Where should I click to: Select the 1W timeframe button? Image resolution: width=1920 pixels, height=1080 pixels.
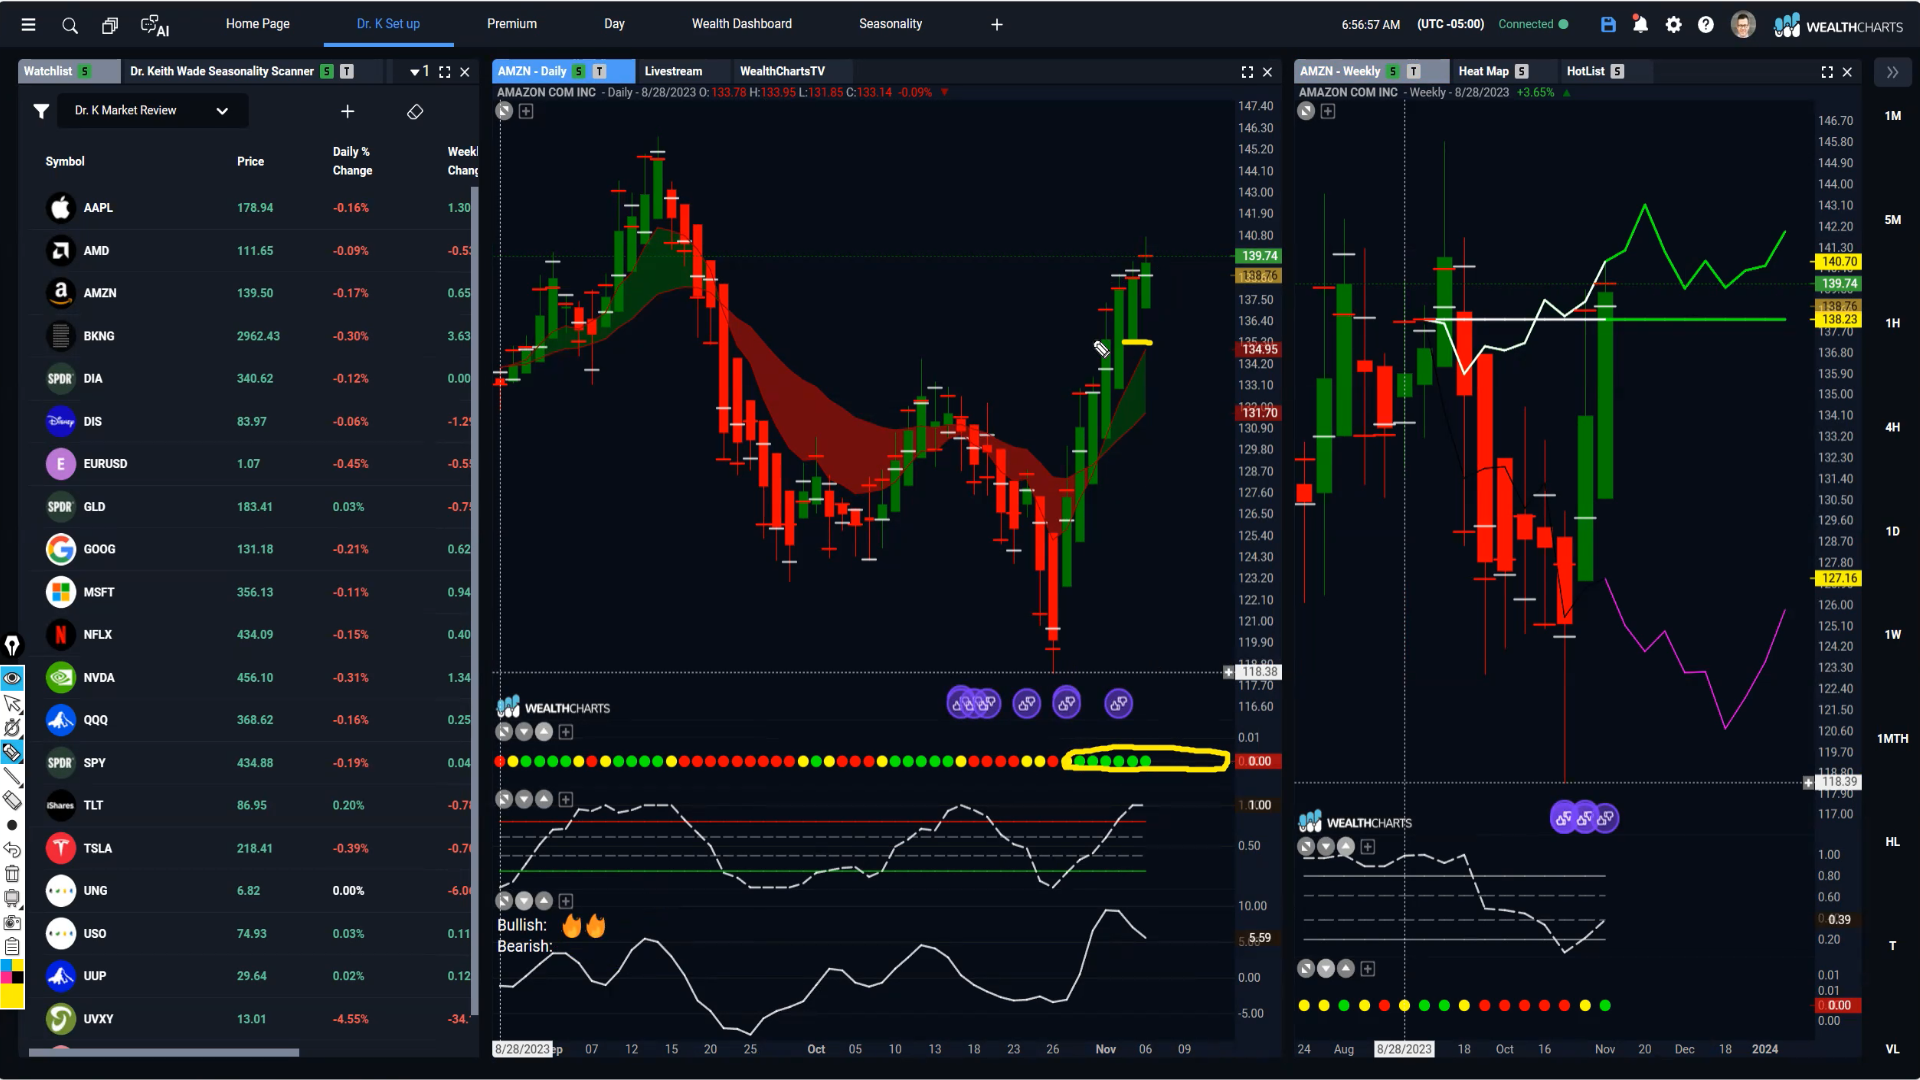pos(1892,635)
